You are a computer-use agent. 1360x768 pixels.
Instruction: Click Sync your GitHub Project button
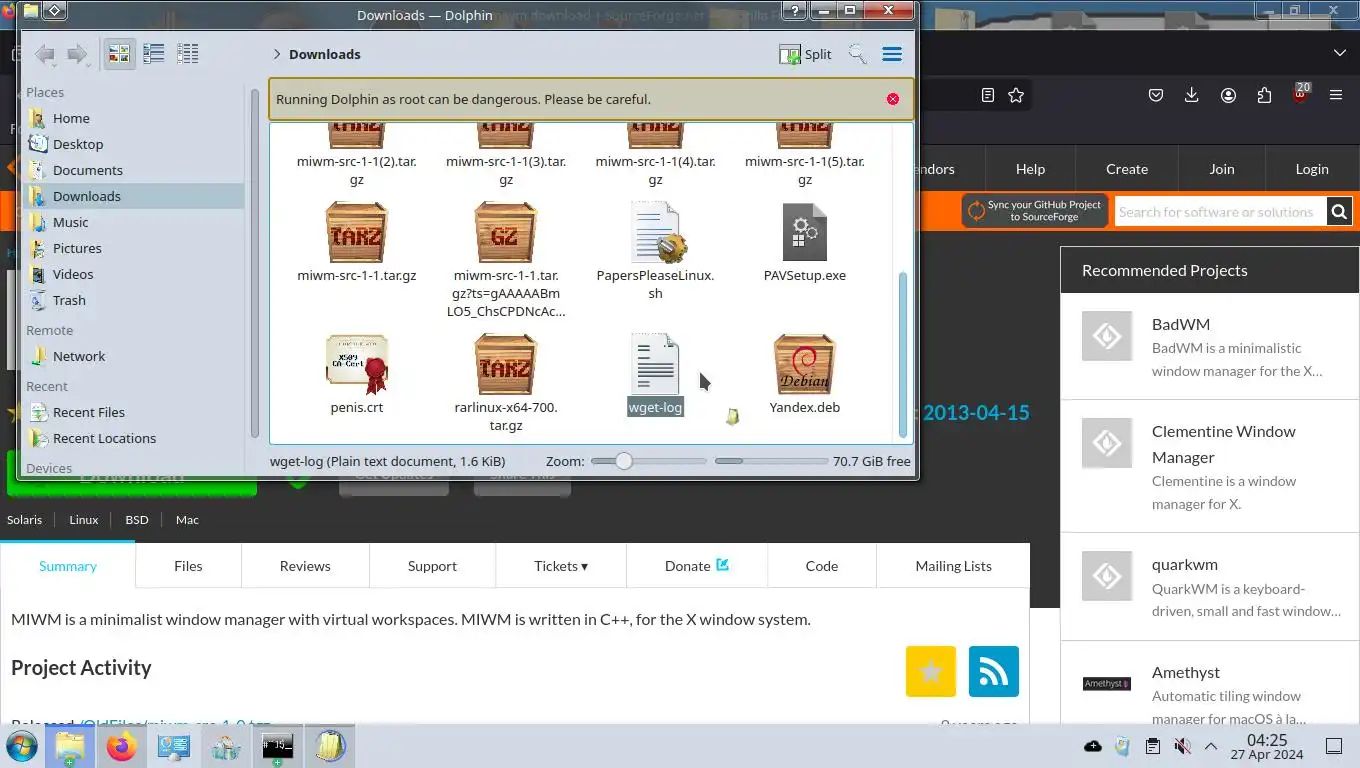[1035, 211]
